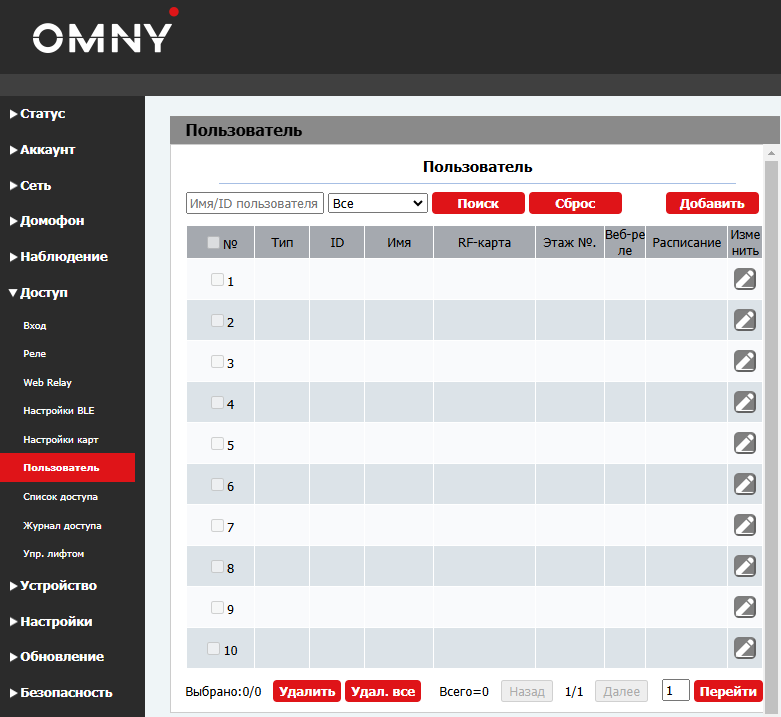781x717 pixels.
Task: Expand the Статус sidebar section
Action: (42, 114)
